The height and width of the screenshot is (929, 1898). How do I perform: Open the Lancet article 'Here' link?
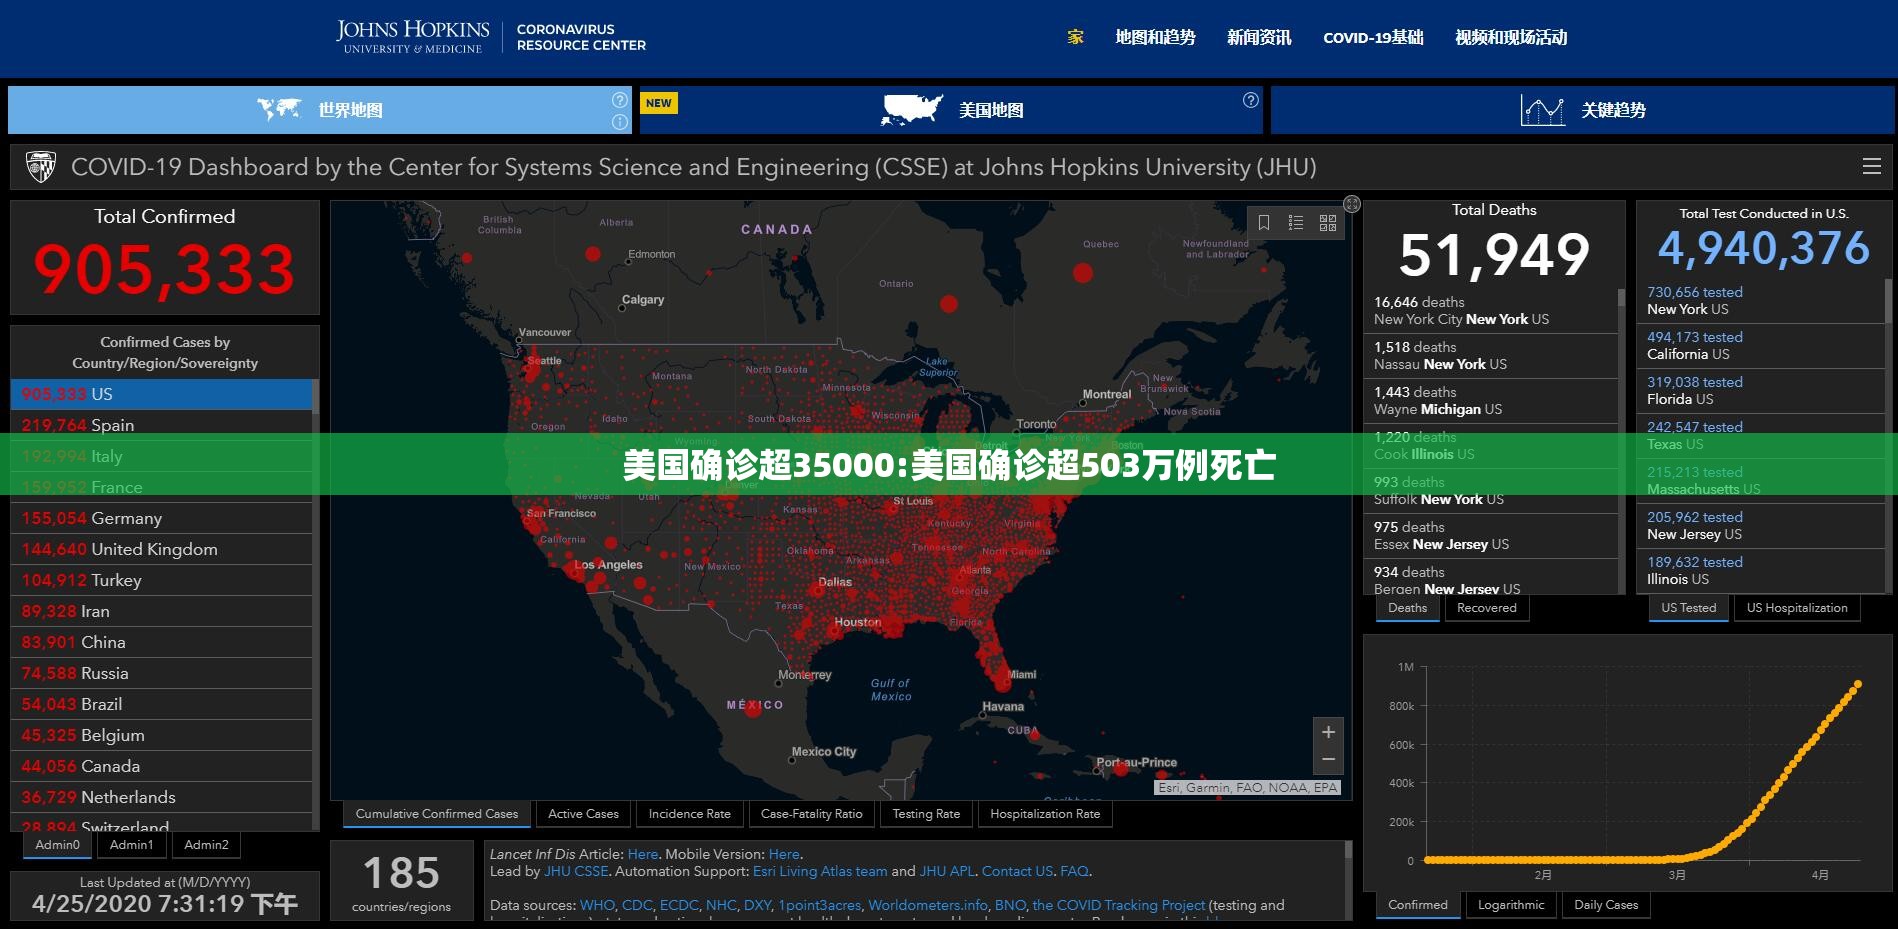[x=643, y=854]
